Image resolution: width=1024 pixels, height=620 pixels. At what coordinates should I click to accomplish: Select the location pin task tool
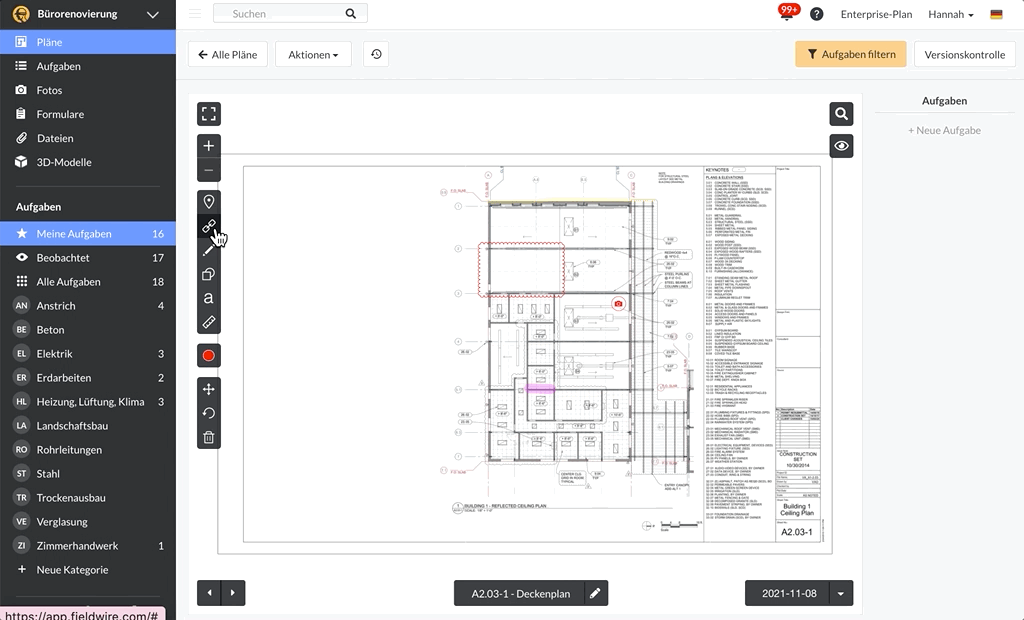point(209,202)
